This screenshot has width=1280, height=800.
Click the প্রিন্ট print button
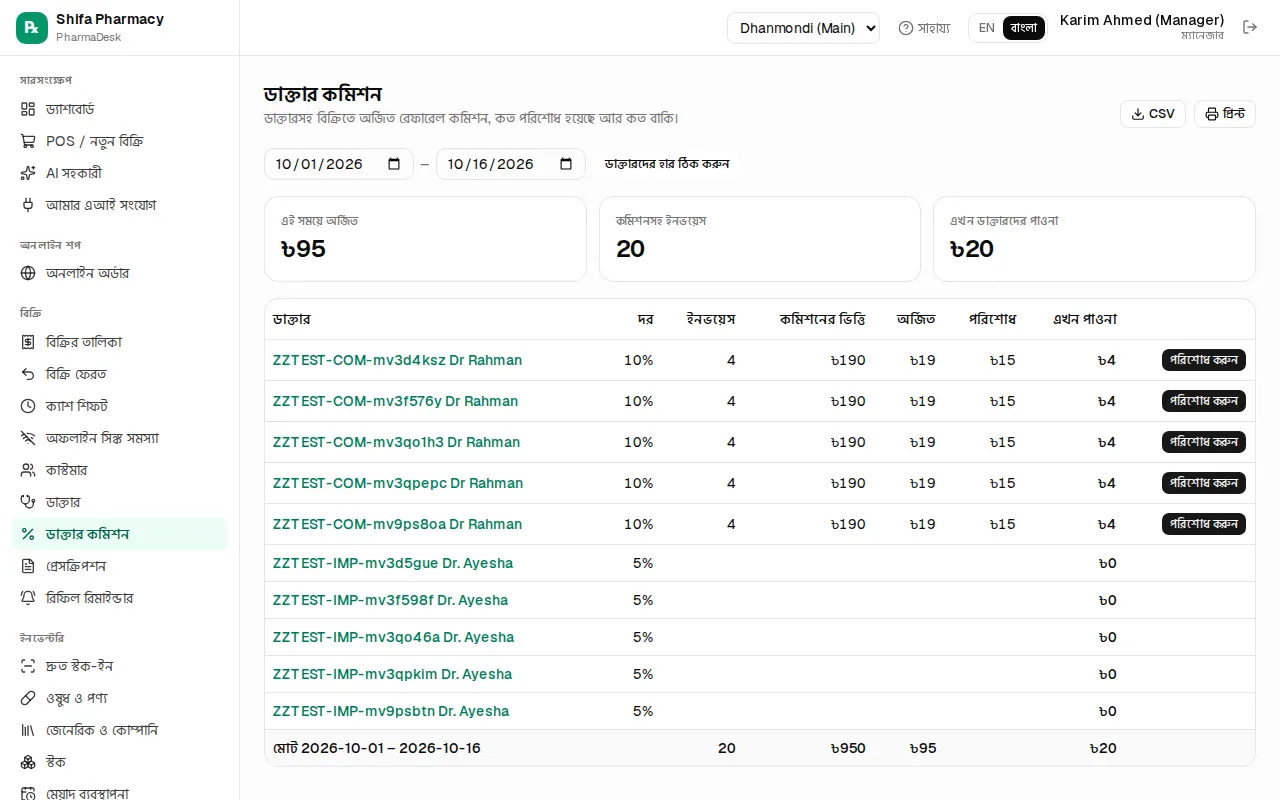pyautogui.click(x=1225, y=114)
